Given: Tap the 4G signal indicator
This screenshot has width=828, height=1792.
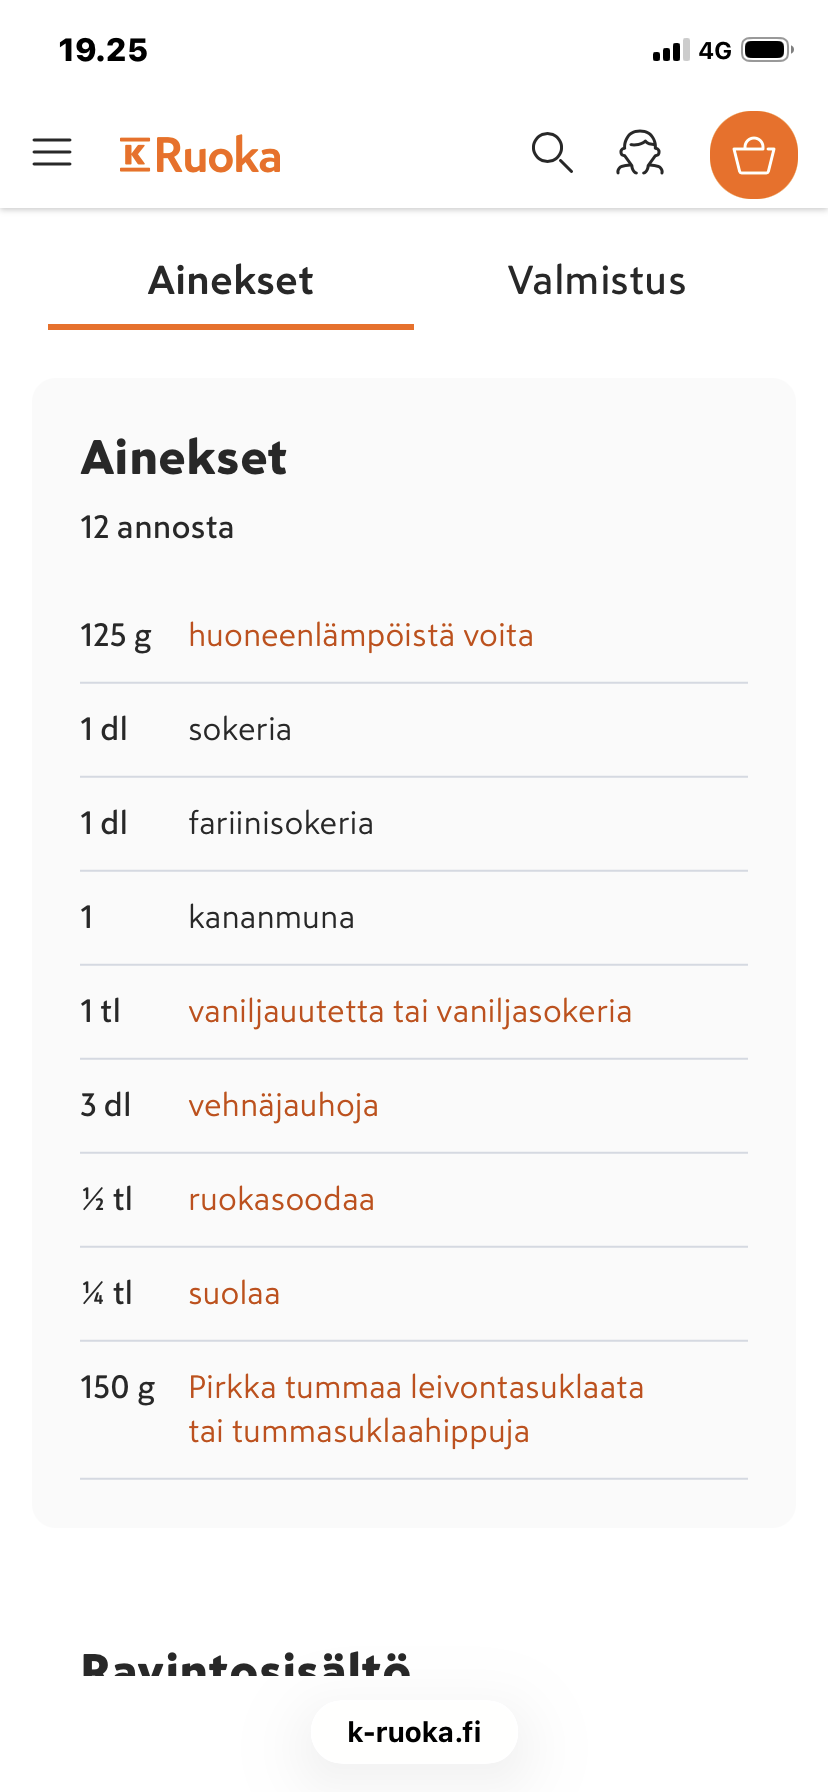Looking at the screenshot, I should pyautogui.click(x=715, y=50).
